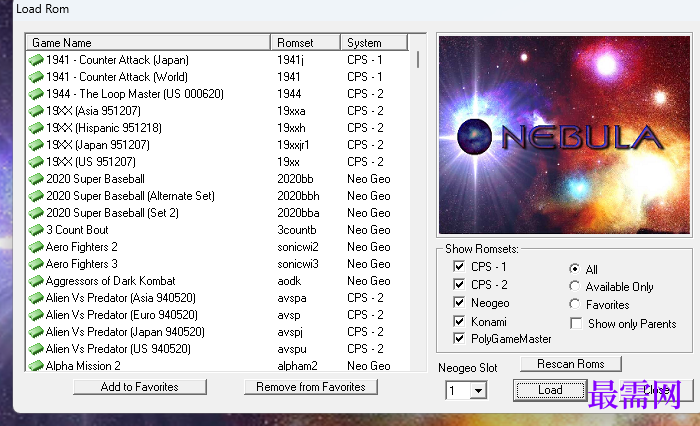Click the Load button

click(x=550, y=390)
